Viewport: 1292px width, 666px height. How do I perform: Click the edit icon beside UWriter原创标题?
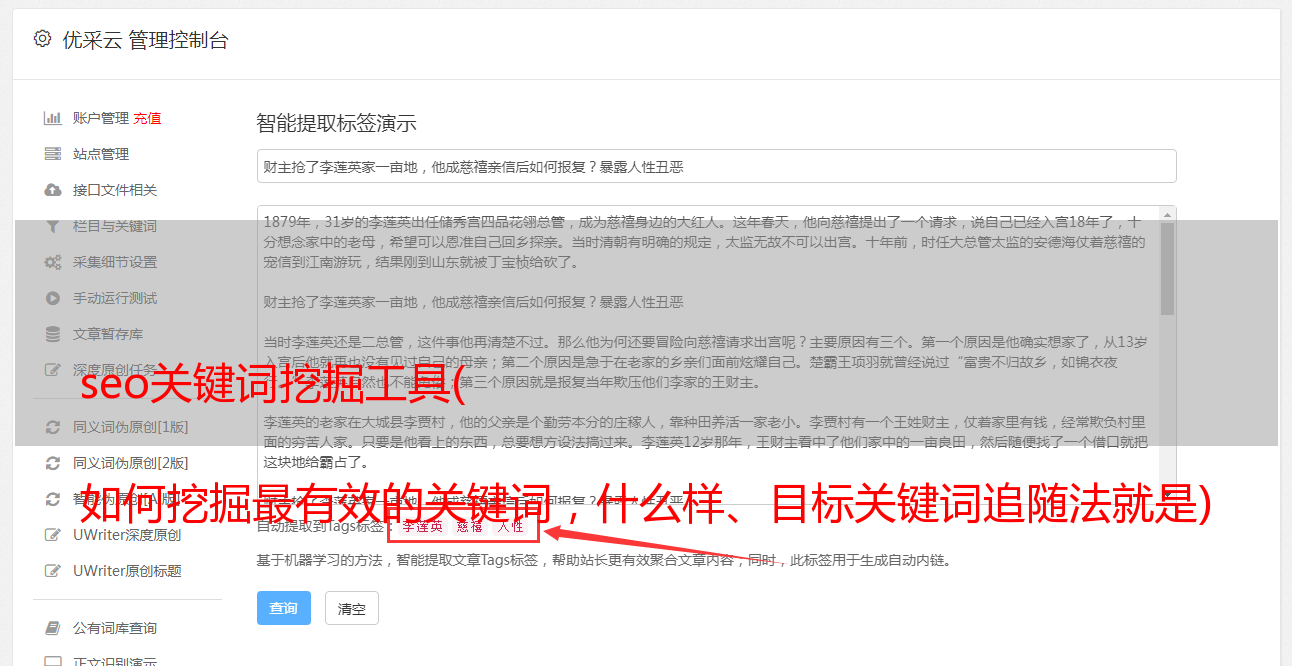53,571
